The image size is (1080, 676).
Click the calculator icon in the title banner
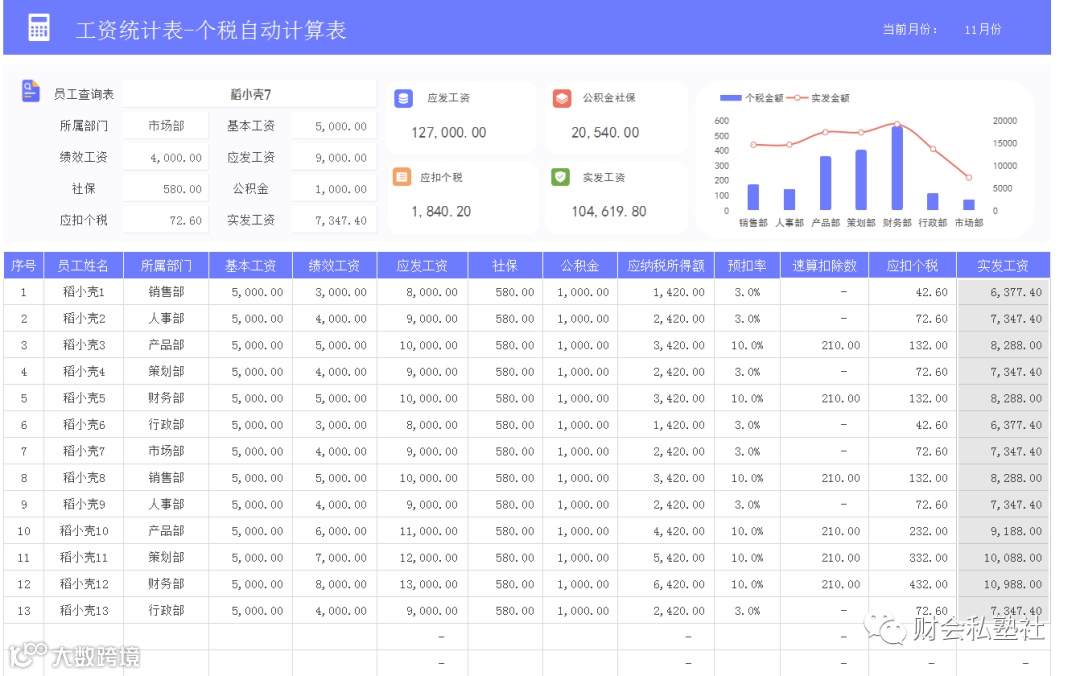coord(39,28)
